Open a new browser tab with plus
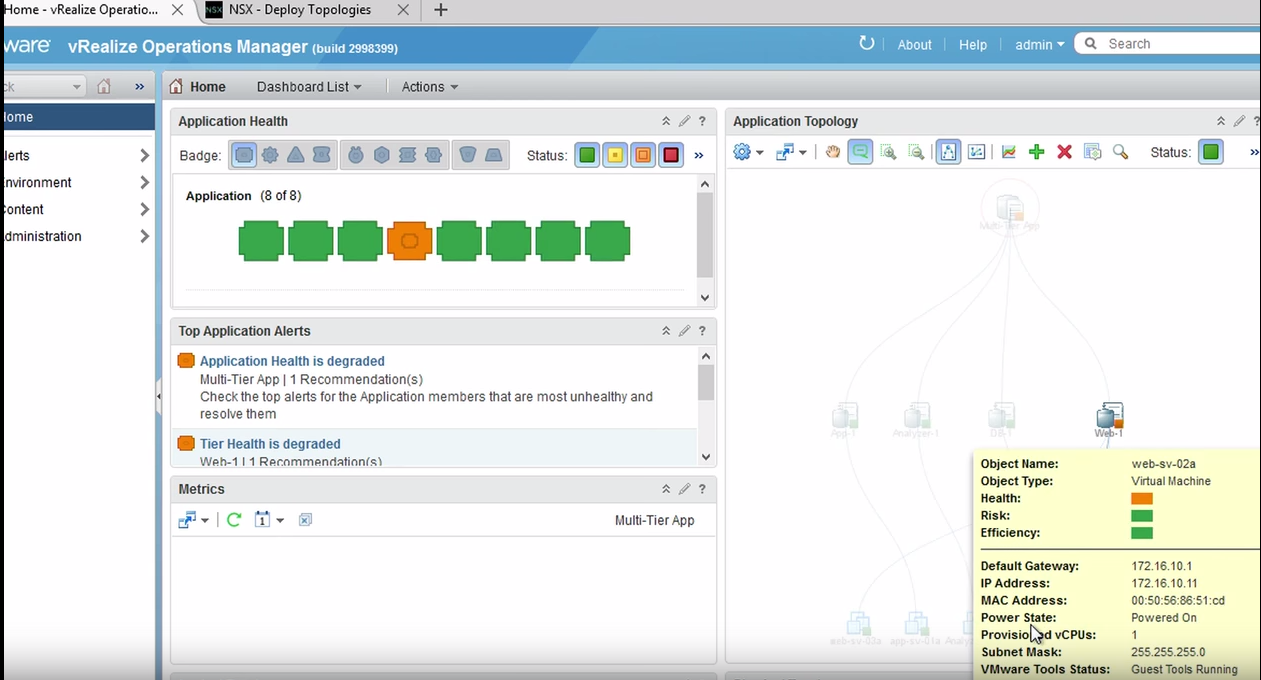 (441, 10)
